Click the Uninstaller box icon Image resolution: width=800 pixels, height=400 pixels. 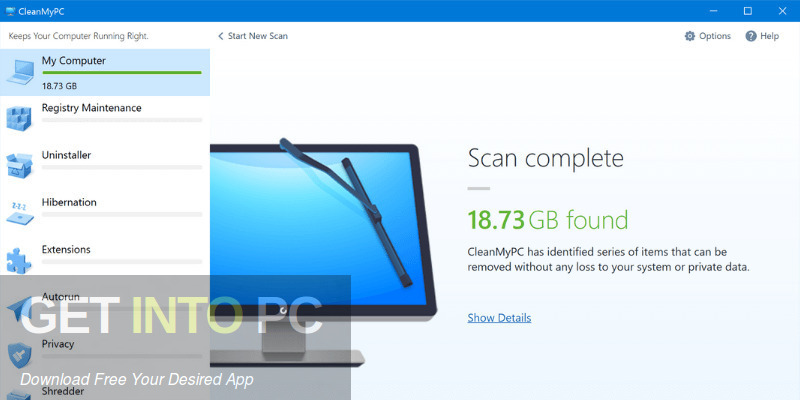tap(19, 166)
